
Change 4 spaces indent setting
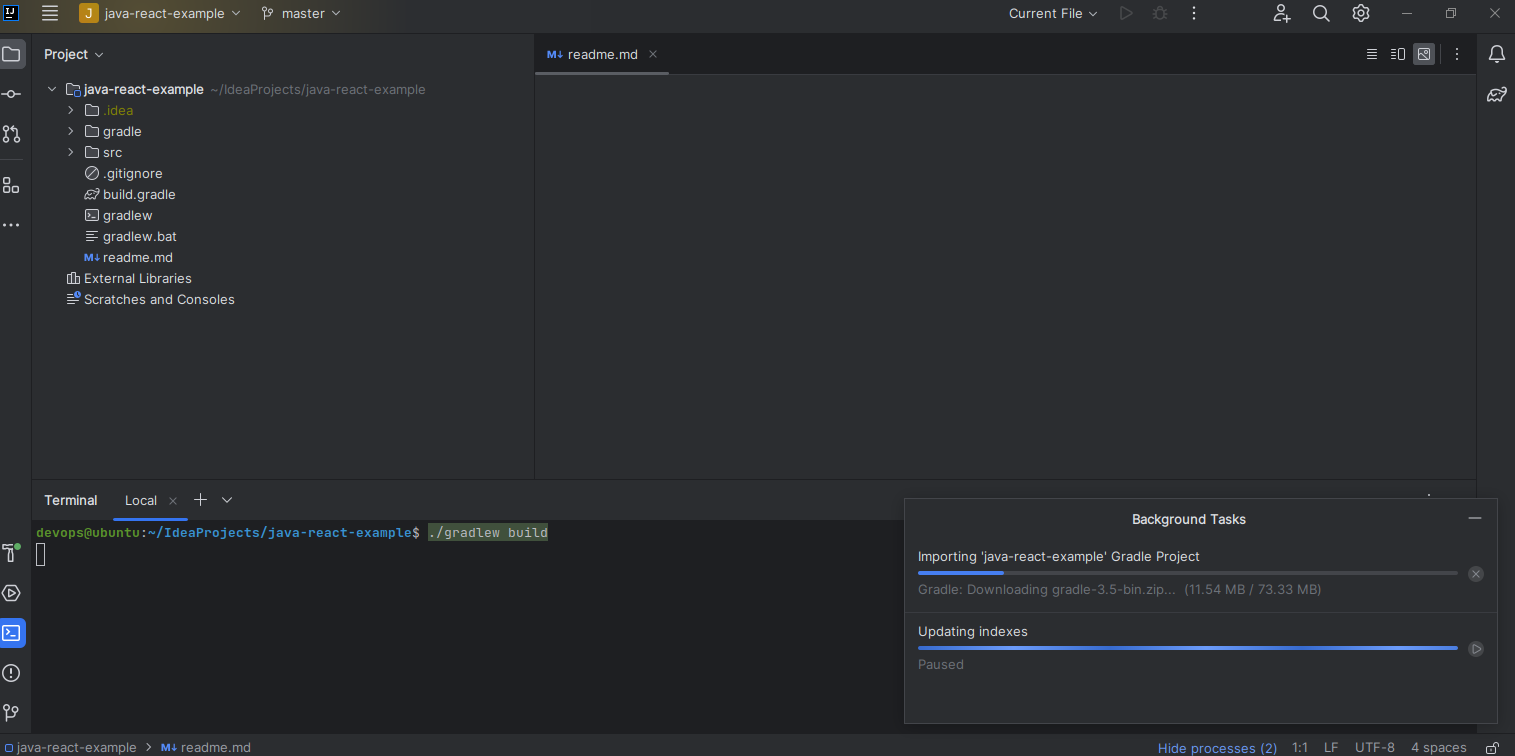point(1439,747)
